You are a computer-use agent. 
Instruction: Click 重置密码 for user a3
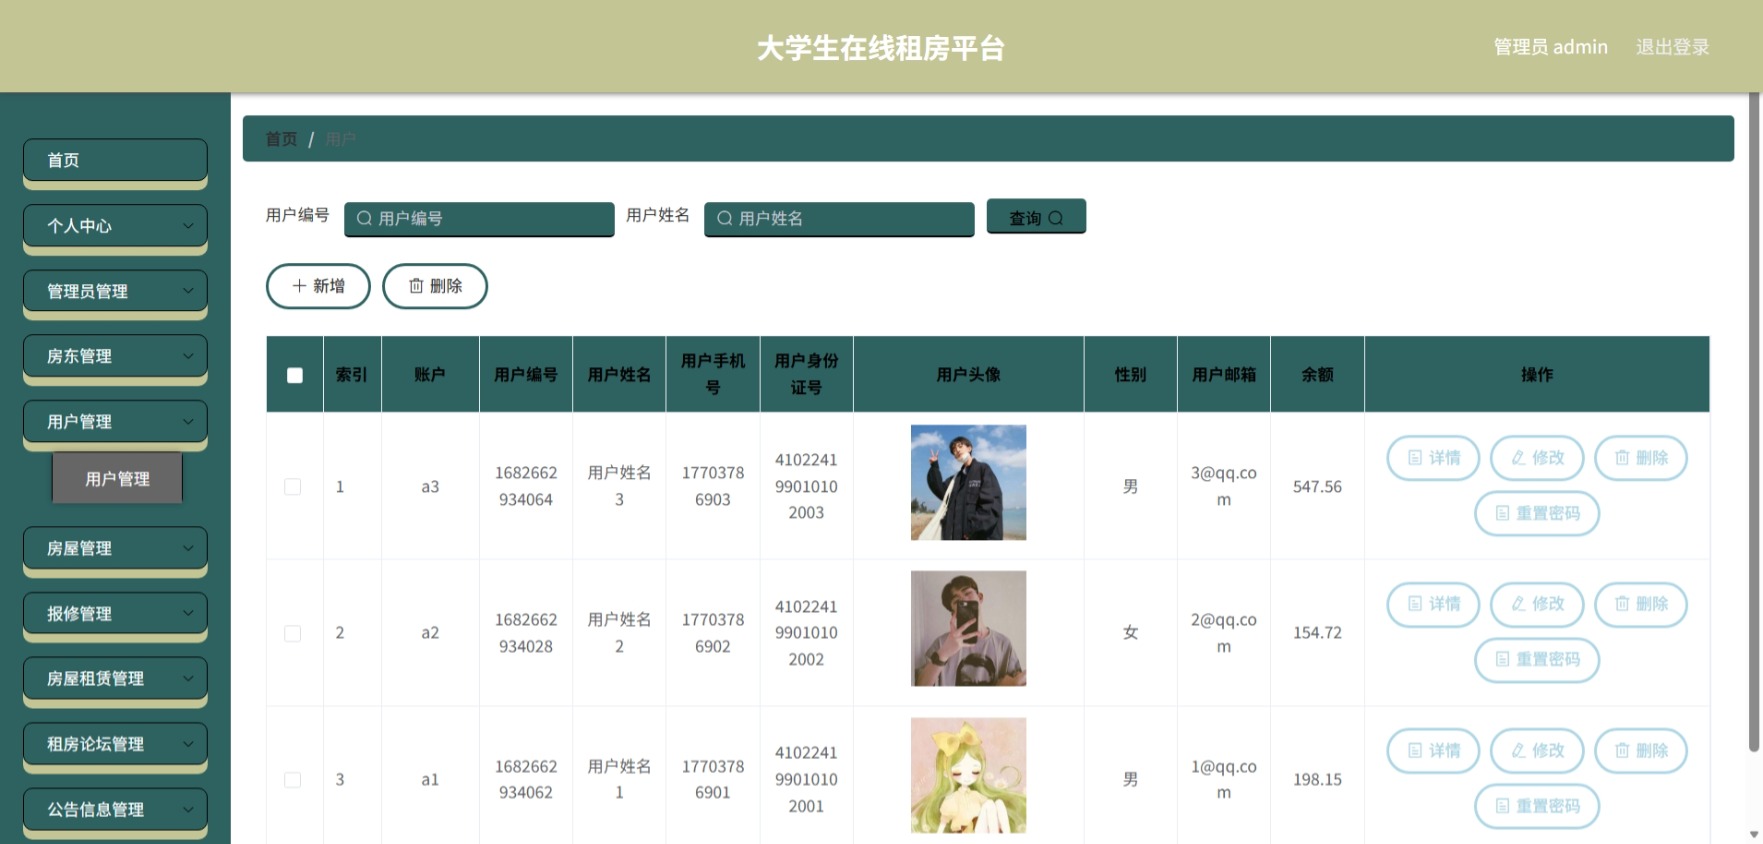(x=1537, y=513)
